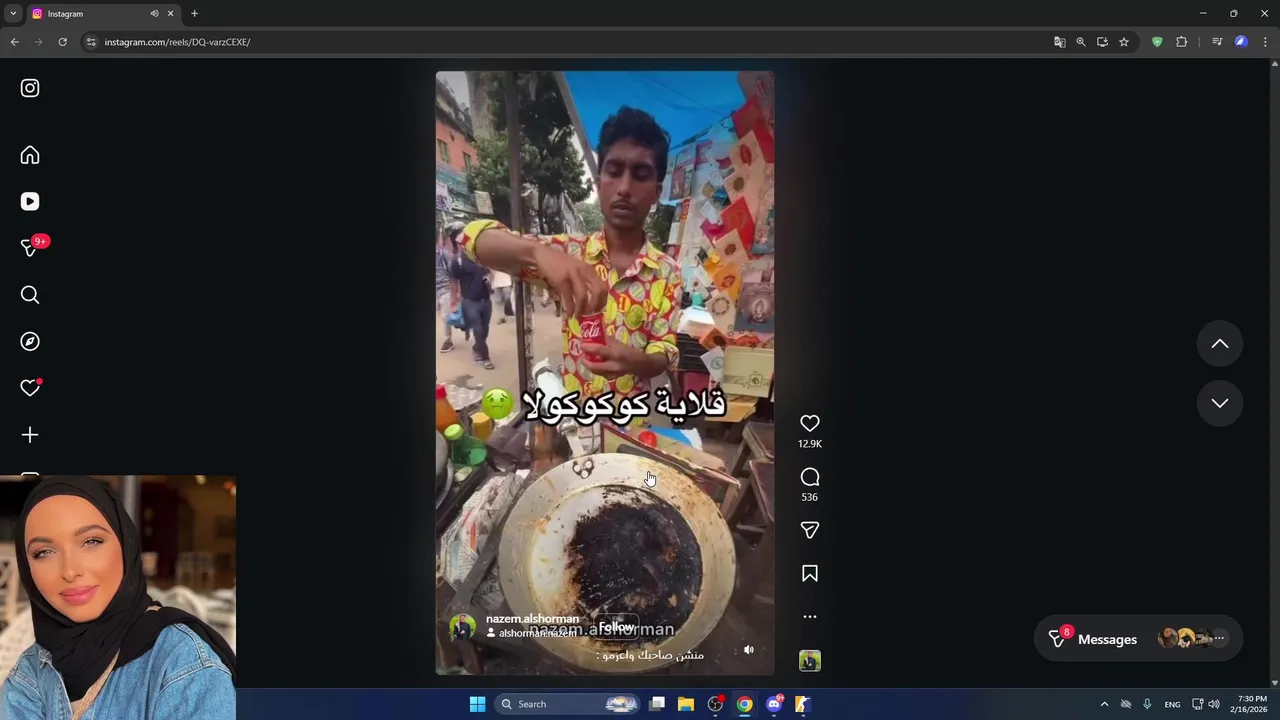Go to the next reel with down arrow
This screenshot has height=720, width=1280.
(1220, 403)
